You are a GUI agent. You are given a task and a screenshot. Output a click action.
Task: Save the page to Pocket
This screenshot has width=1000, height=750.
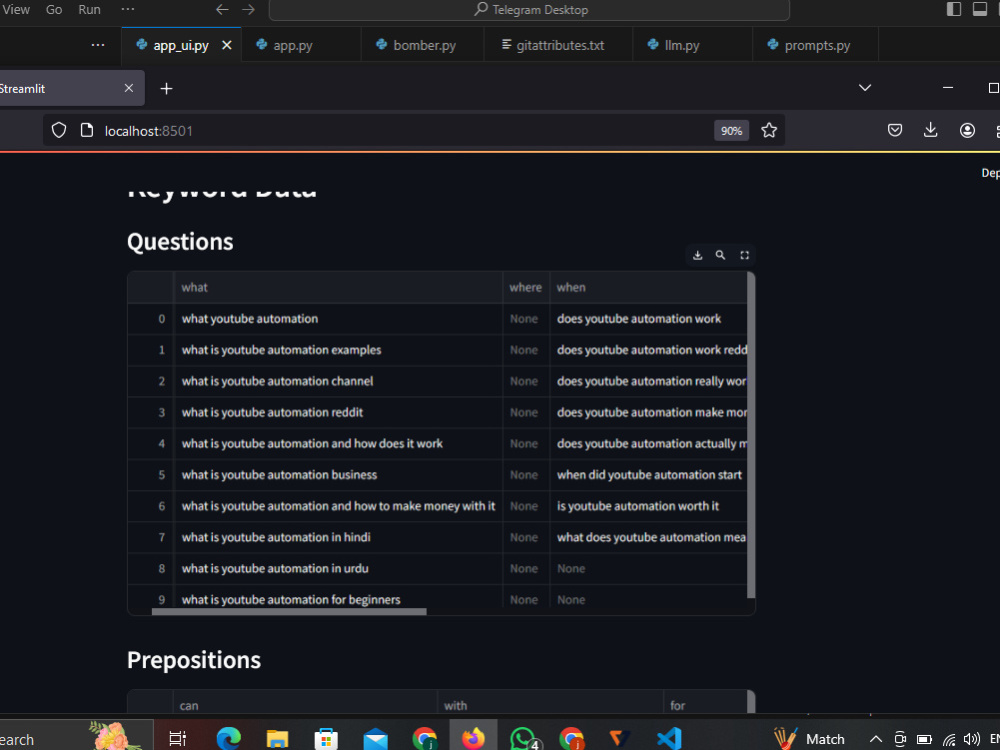pyautogui.click(x=895, y=131)
